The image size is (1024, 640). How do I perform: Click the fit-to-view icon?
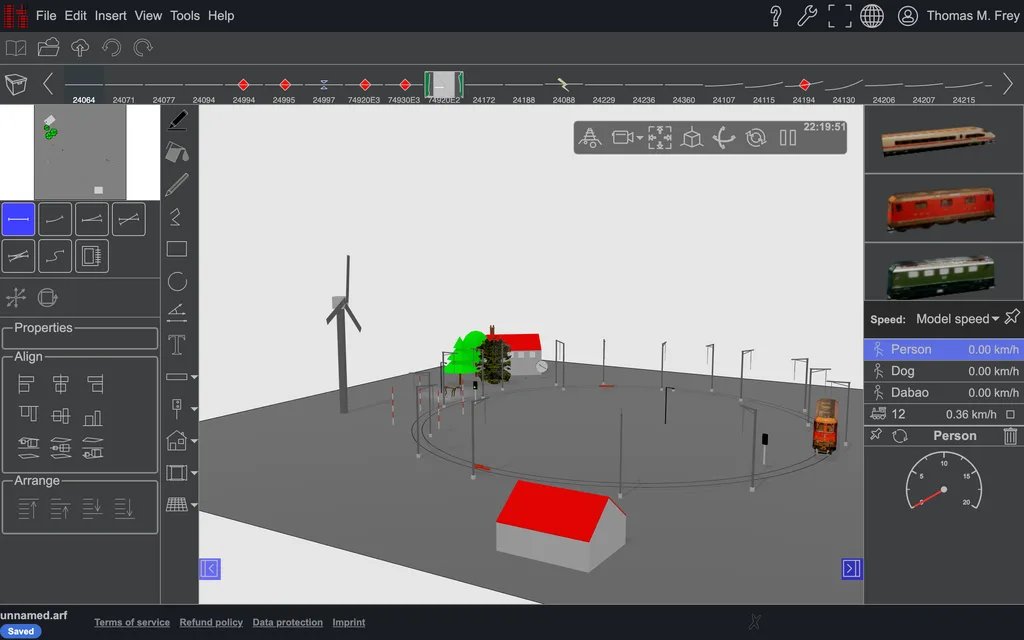(x=660, y=138)
